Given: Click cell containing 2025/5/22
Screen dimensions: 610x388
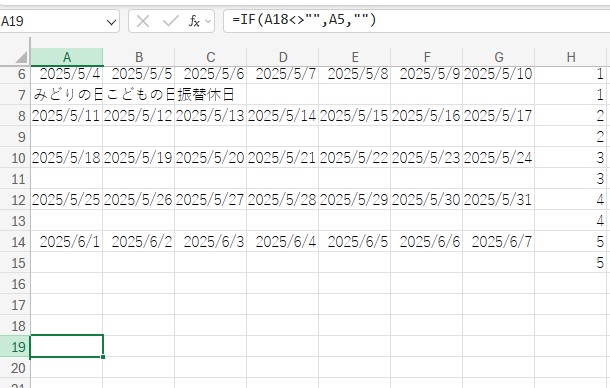Looking at the screenshot, I should click(x=355, y=158).
